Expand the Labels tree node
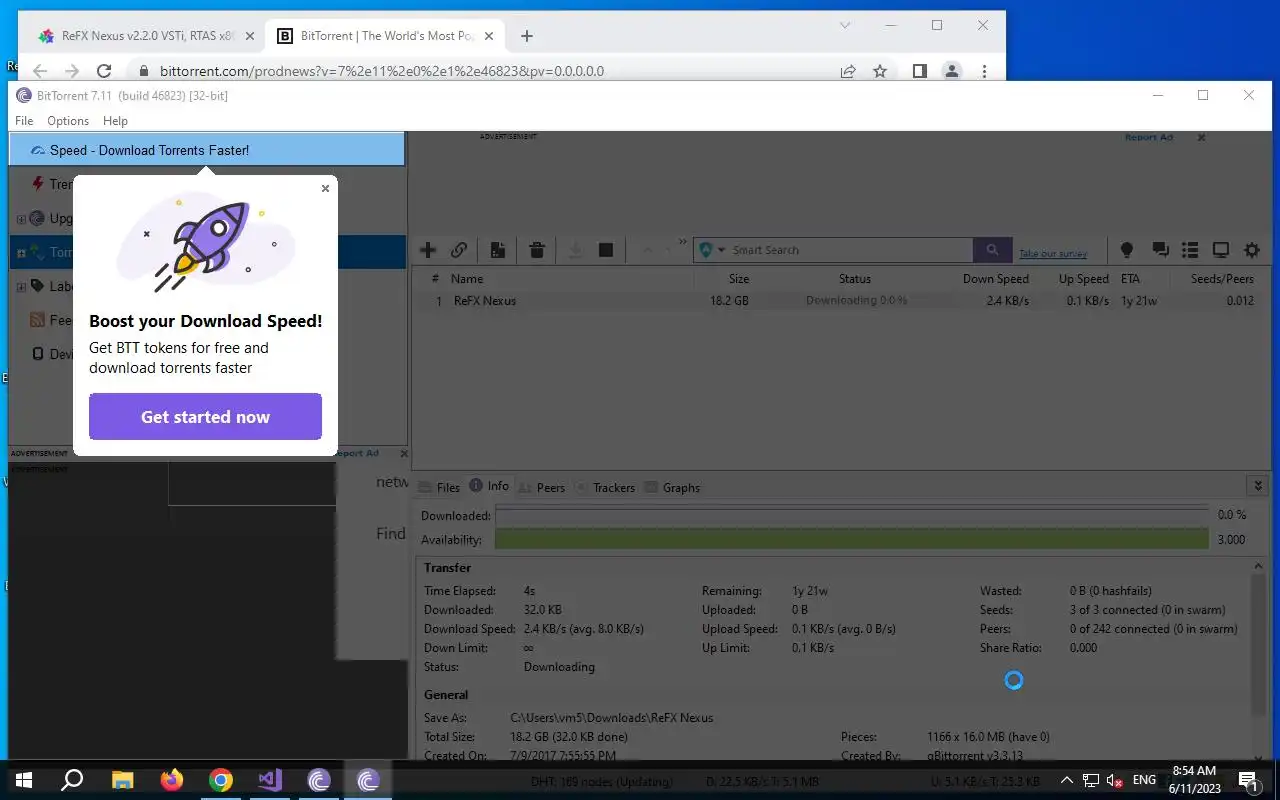The height and width of the screenshot is (800, 1280). [21, 287]
